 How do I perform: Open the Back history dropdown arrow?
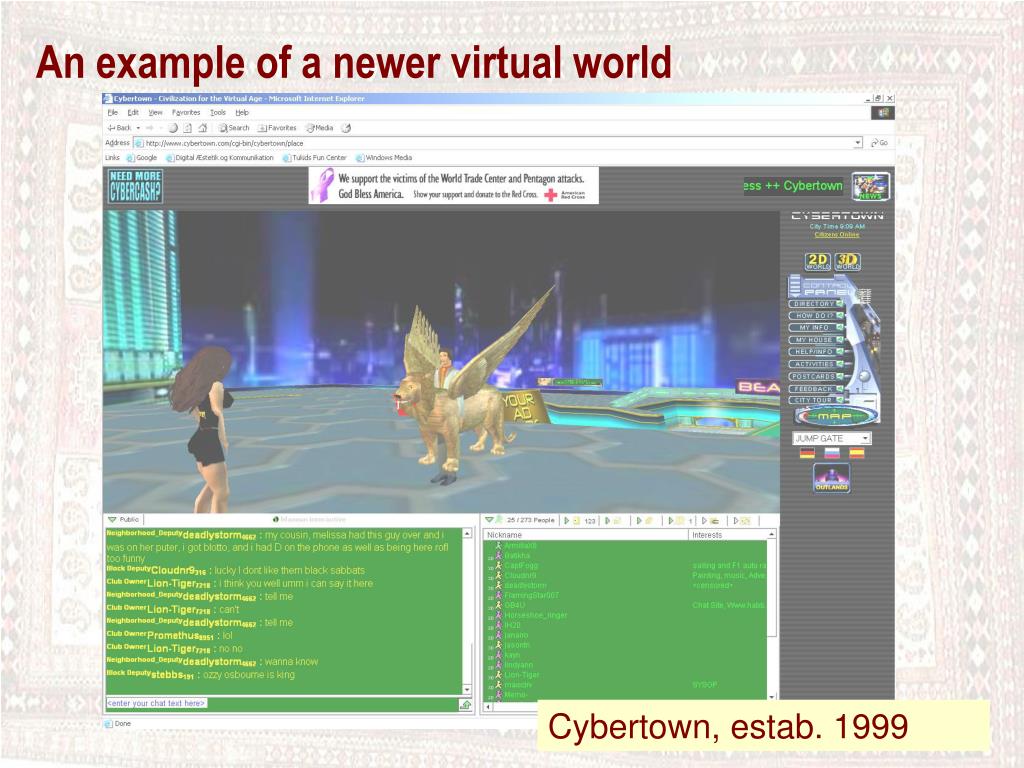coord(138,128)
